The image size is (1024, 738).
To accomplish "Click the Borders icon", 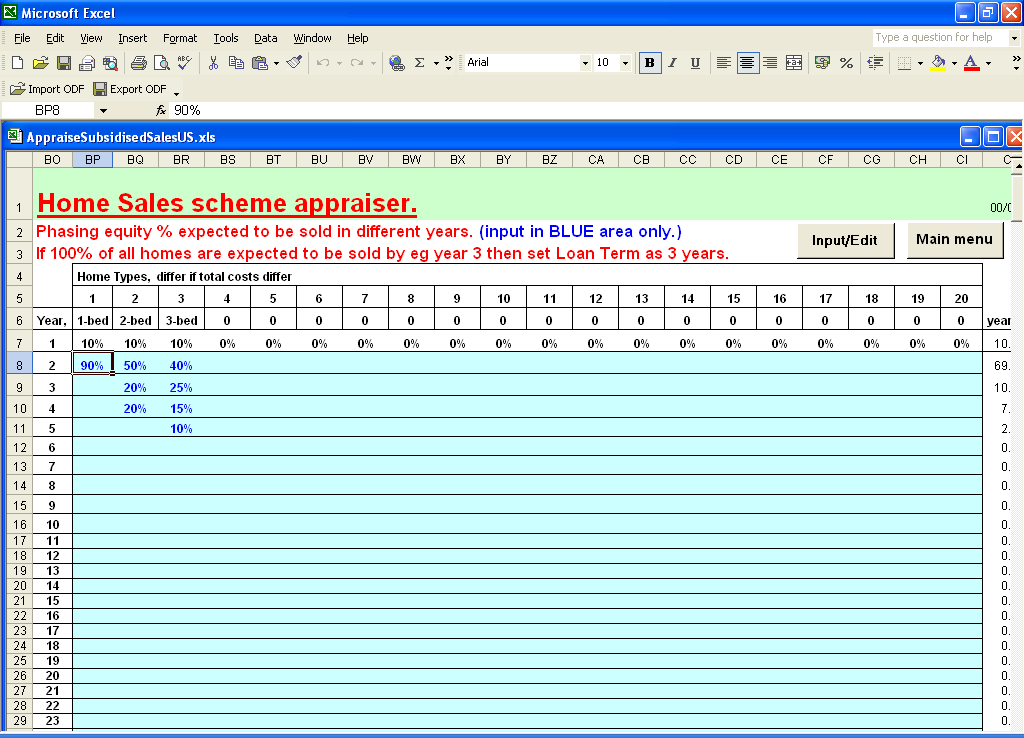I will tap(904, 63).
